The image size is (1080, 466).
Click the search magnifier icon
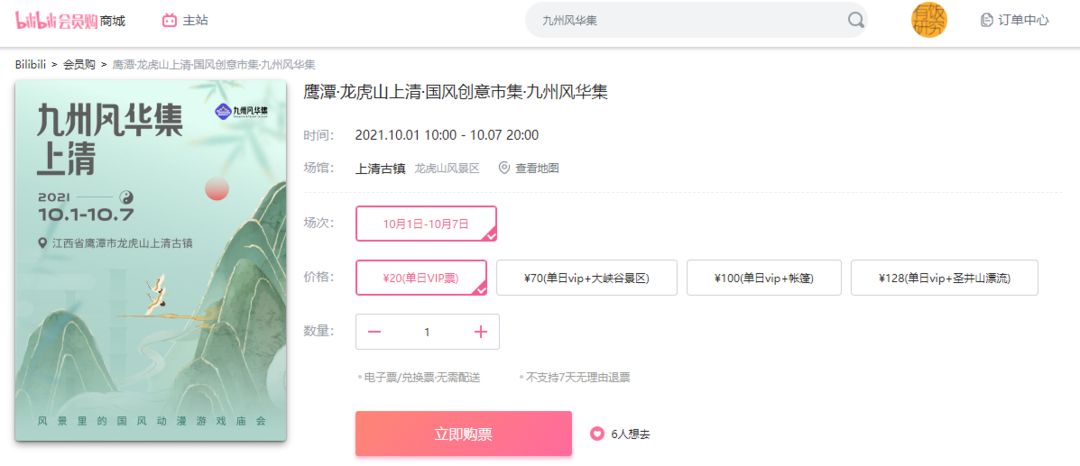click(855, 20)
